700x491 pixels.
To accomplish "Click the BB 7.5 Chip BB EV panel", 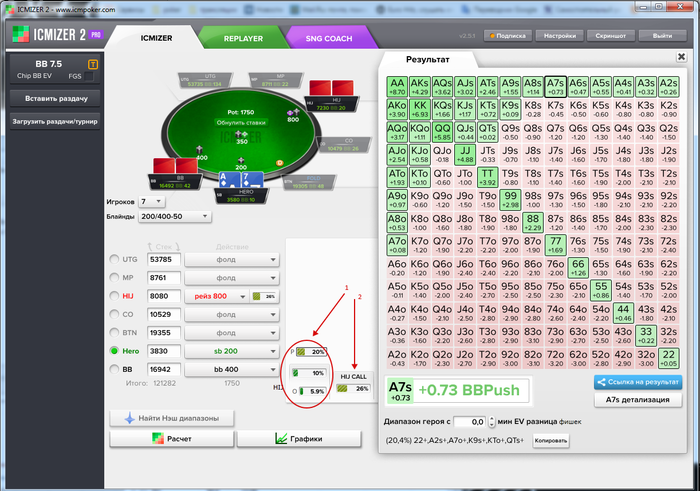I will click(54, 69).
